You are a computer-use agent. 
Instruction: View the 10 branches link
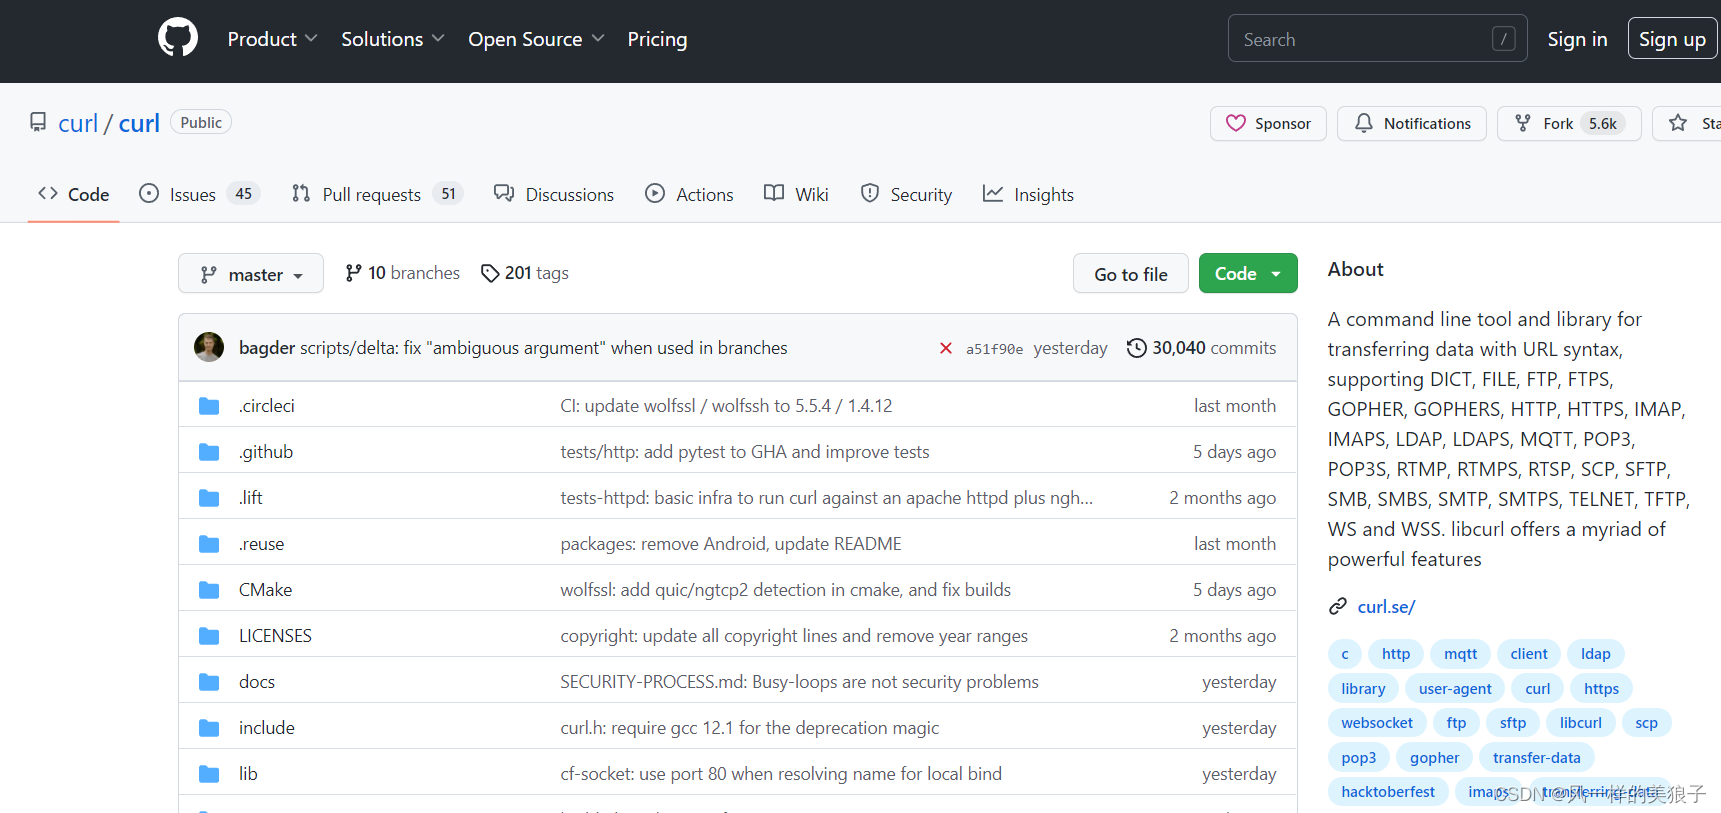tap(403, 273)
